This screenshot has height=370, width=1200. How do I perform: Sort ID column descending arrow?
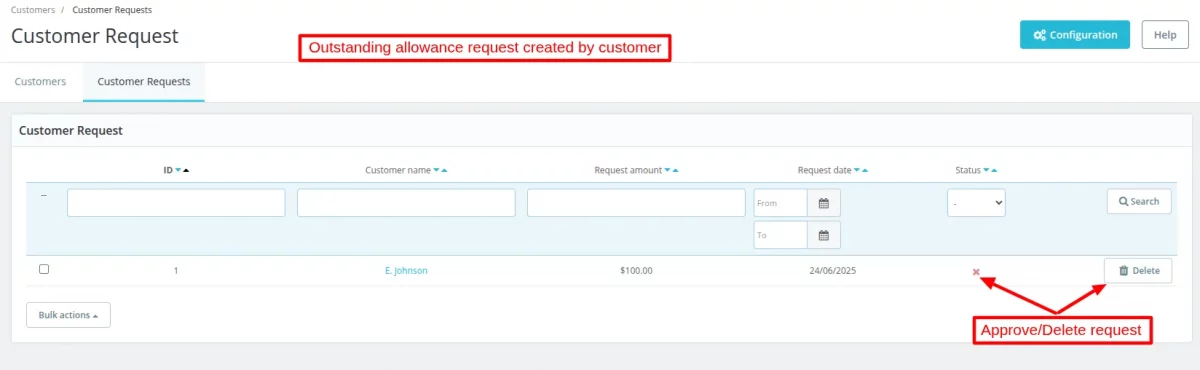pos(179,171)
